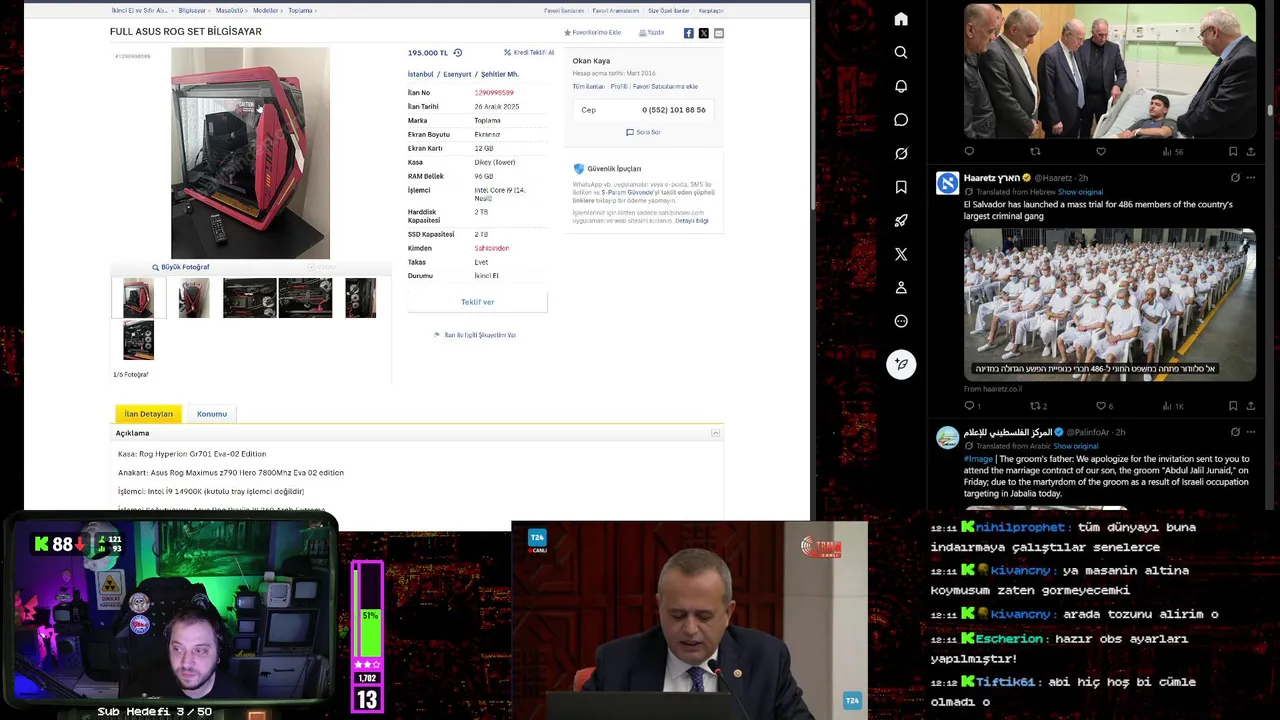Open Favori Aramalarım in top menu
Screen dimensions: 1280x720
click(x=615, y=11)
